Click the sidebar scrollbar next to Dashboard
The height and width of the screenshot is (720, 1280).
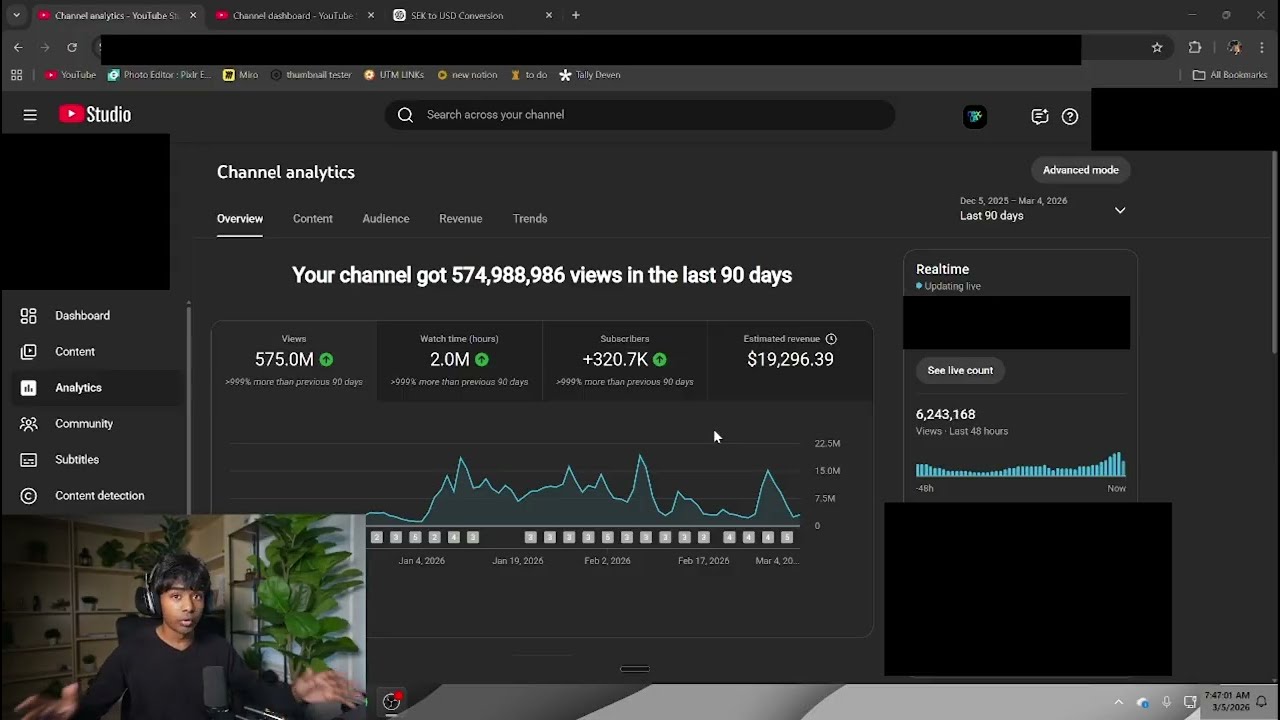[x=188, y=410]
